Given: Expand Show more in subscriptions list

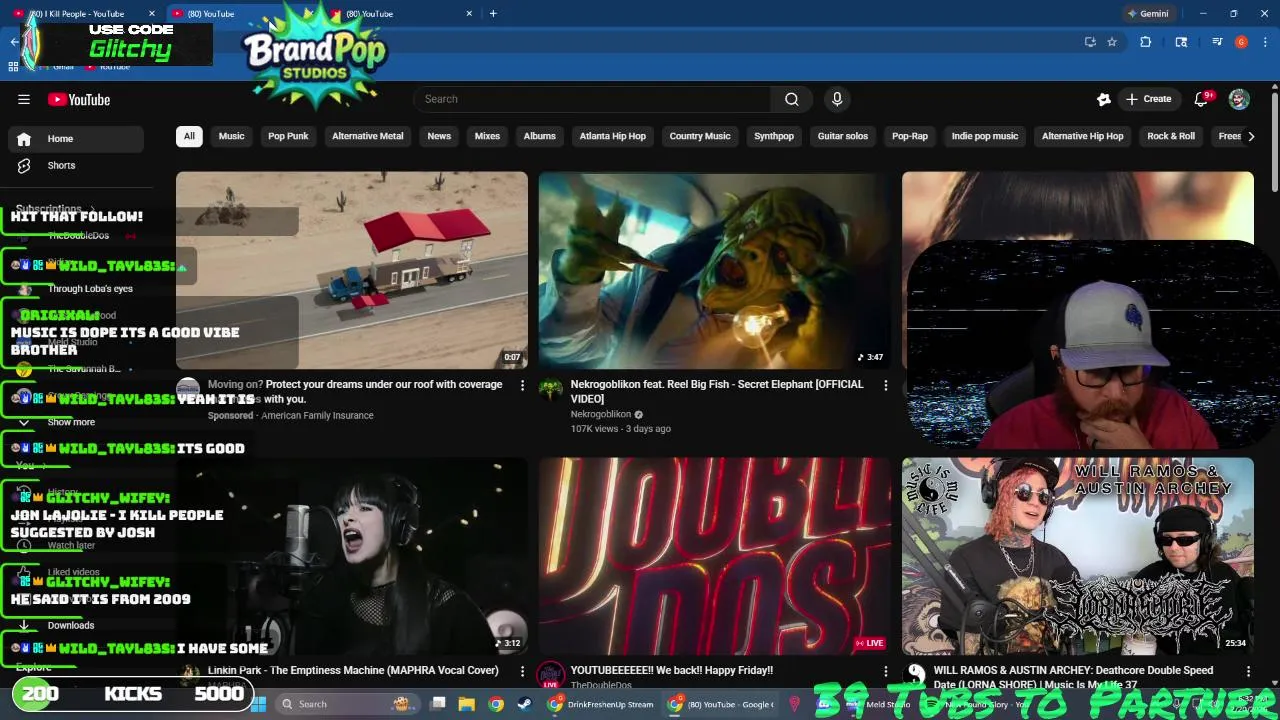Looking at the screenshot, I should [71, 422].
